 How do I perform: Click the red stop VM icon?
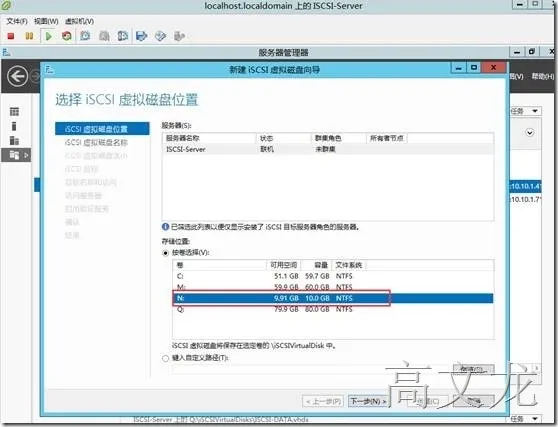click(11, 36)
